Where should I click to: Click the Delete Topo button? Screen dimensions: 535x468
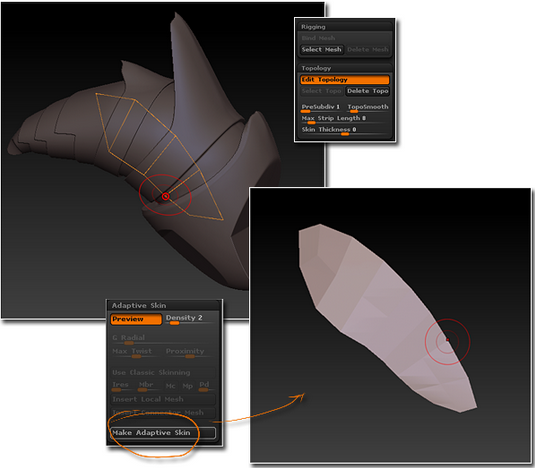point(367,91)
